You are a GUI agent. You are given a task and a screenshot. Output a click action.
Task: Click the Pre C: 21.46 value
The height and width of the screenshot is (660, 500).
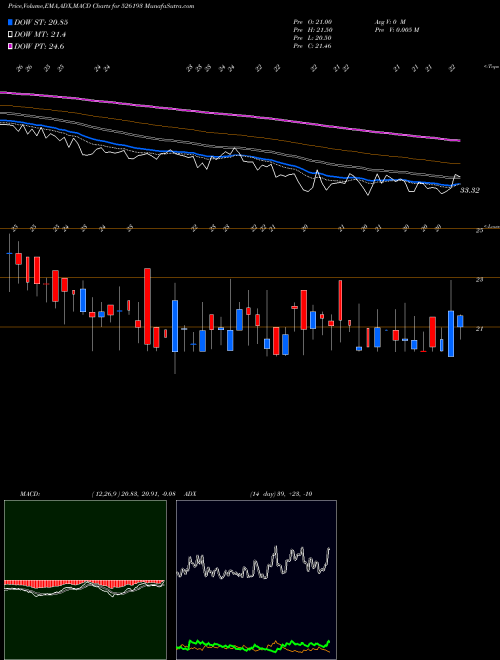point(313,46)
